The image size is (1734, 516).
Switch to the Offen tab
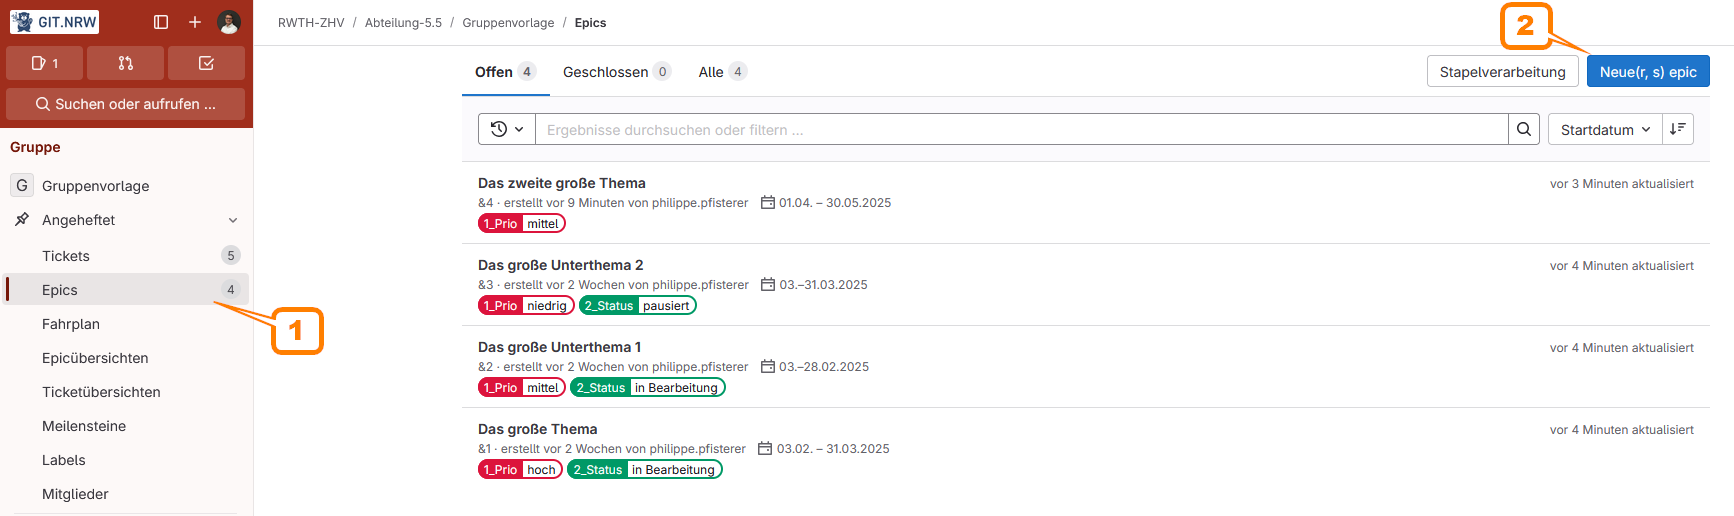(505, 72)
